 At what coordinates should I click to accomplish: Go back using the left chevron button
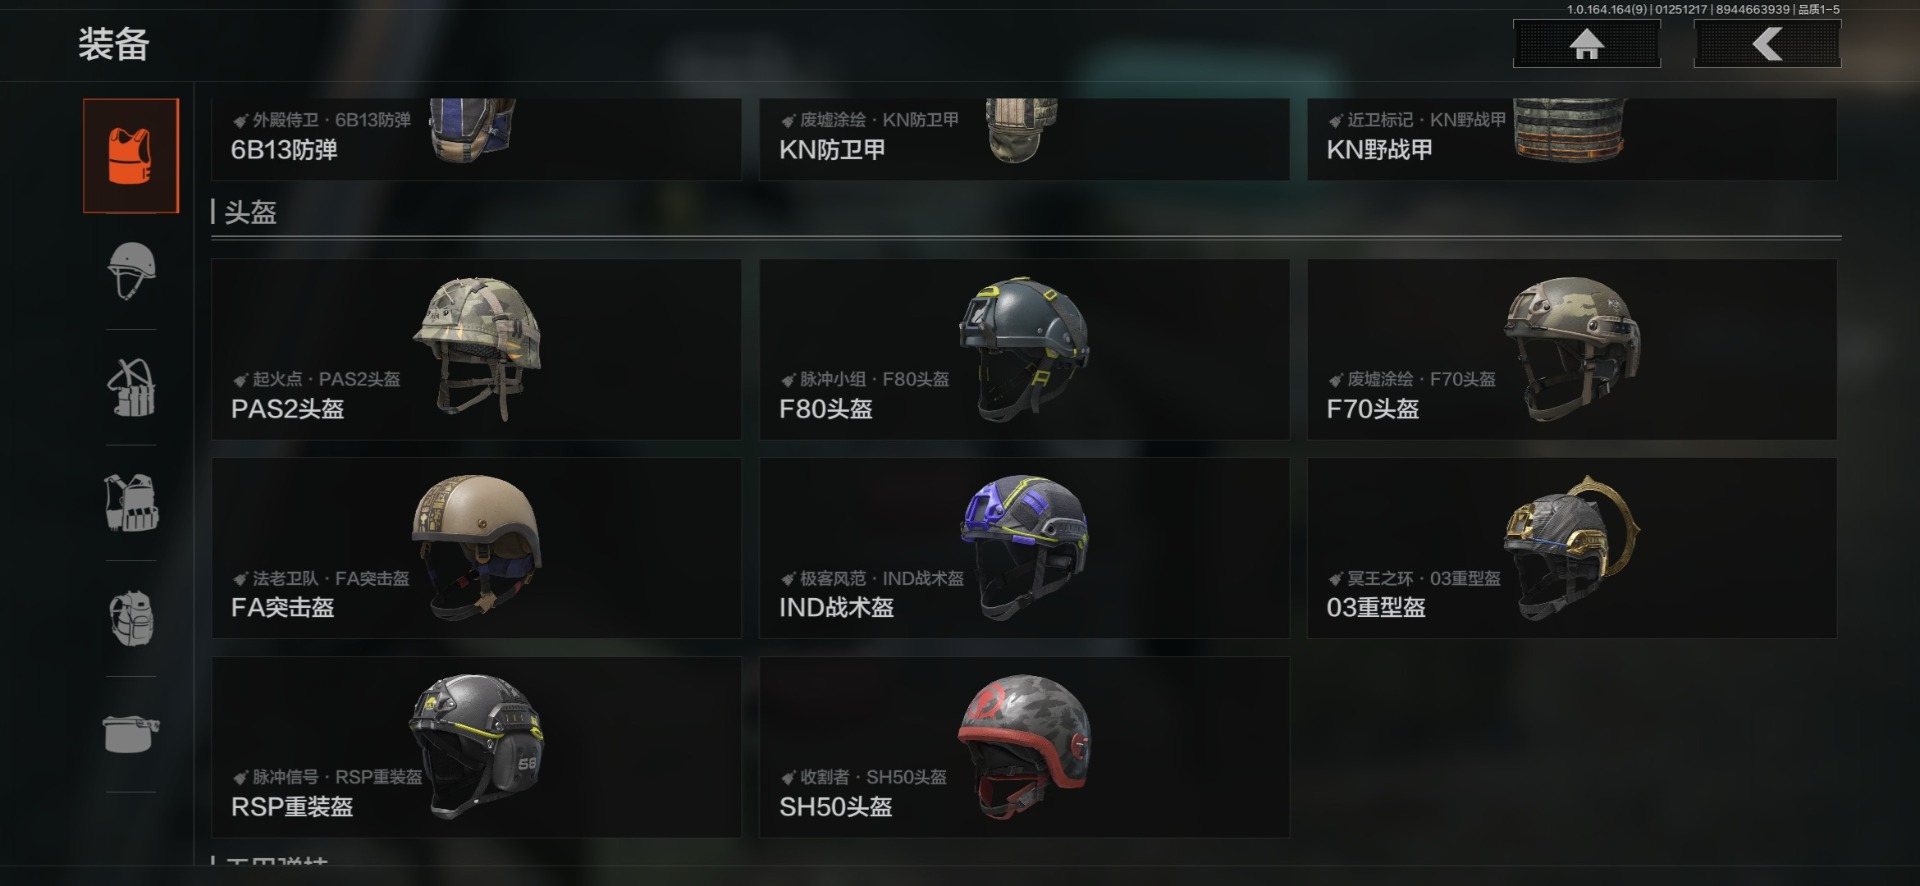(1767, 44)
